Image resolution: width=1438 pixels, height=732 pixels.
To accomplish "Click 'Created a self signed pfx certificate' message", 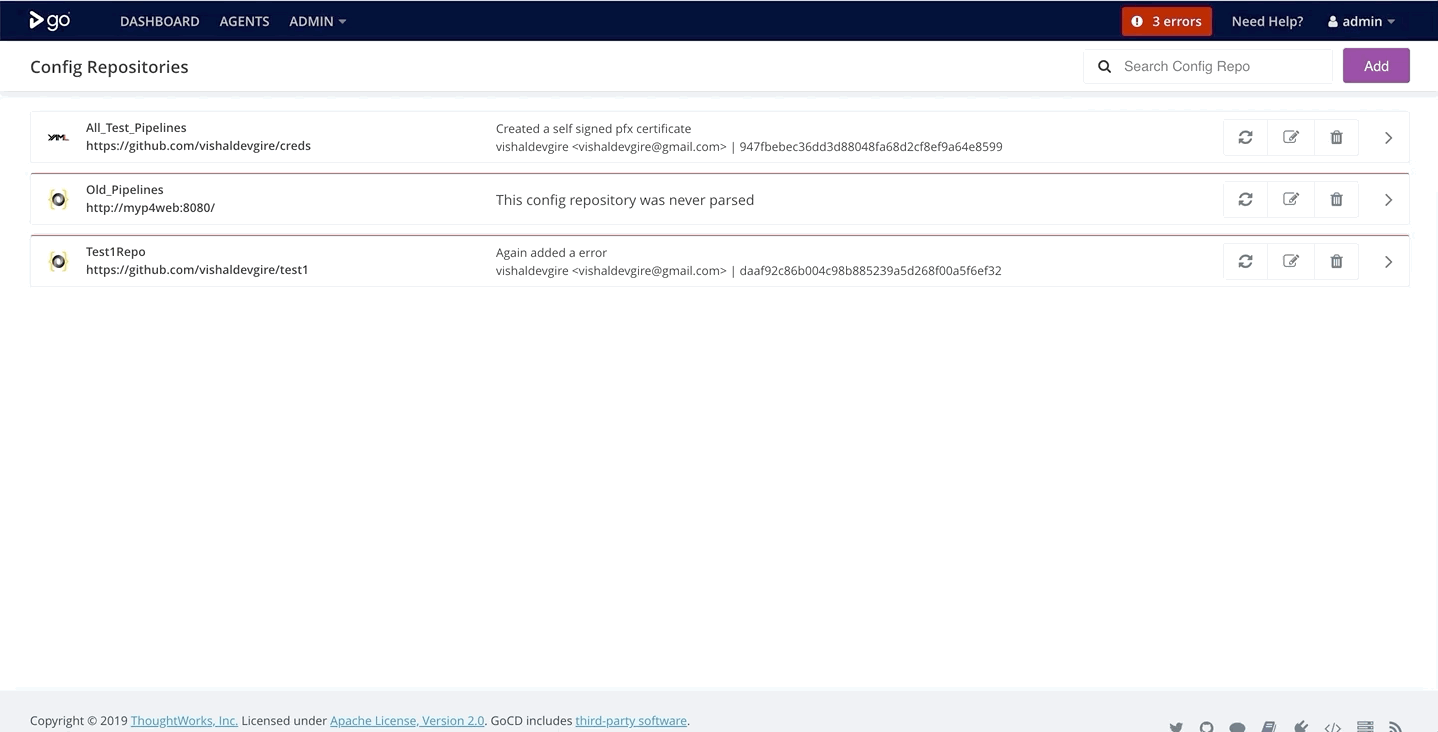I will [593, 129].
